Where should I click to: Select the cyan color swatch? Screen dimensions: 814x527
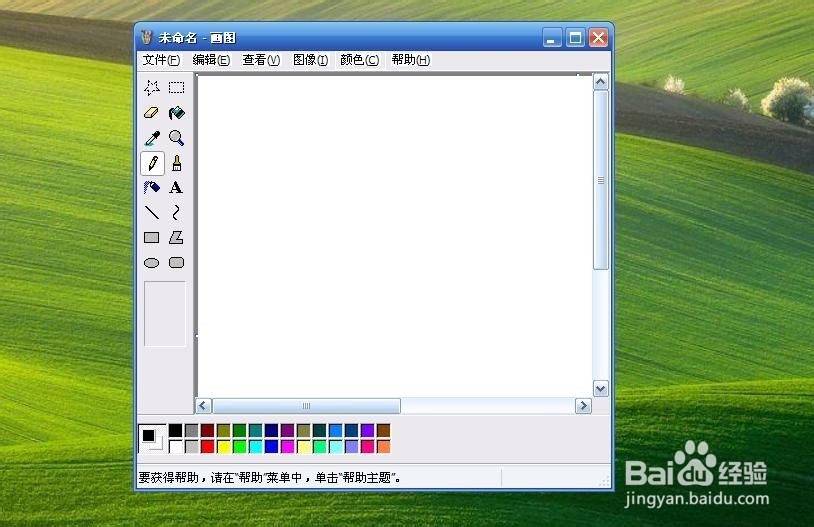click(255, 447)
